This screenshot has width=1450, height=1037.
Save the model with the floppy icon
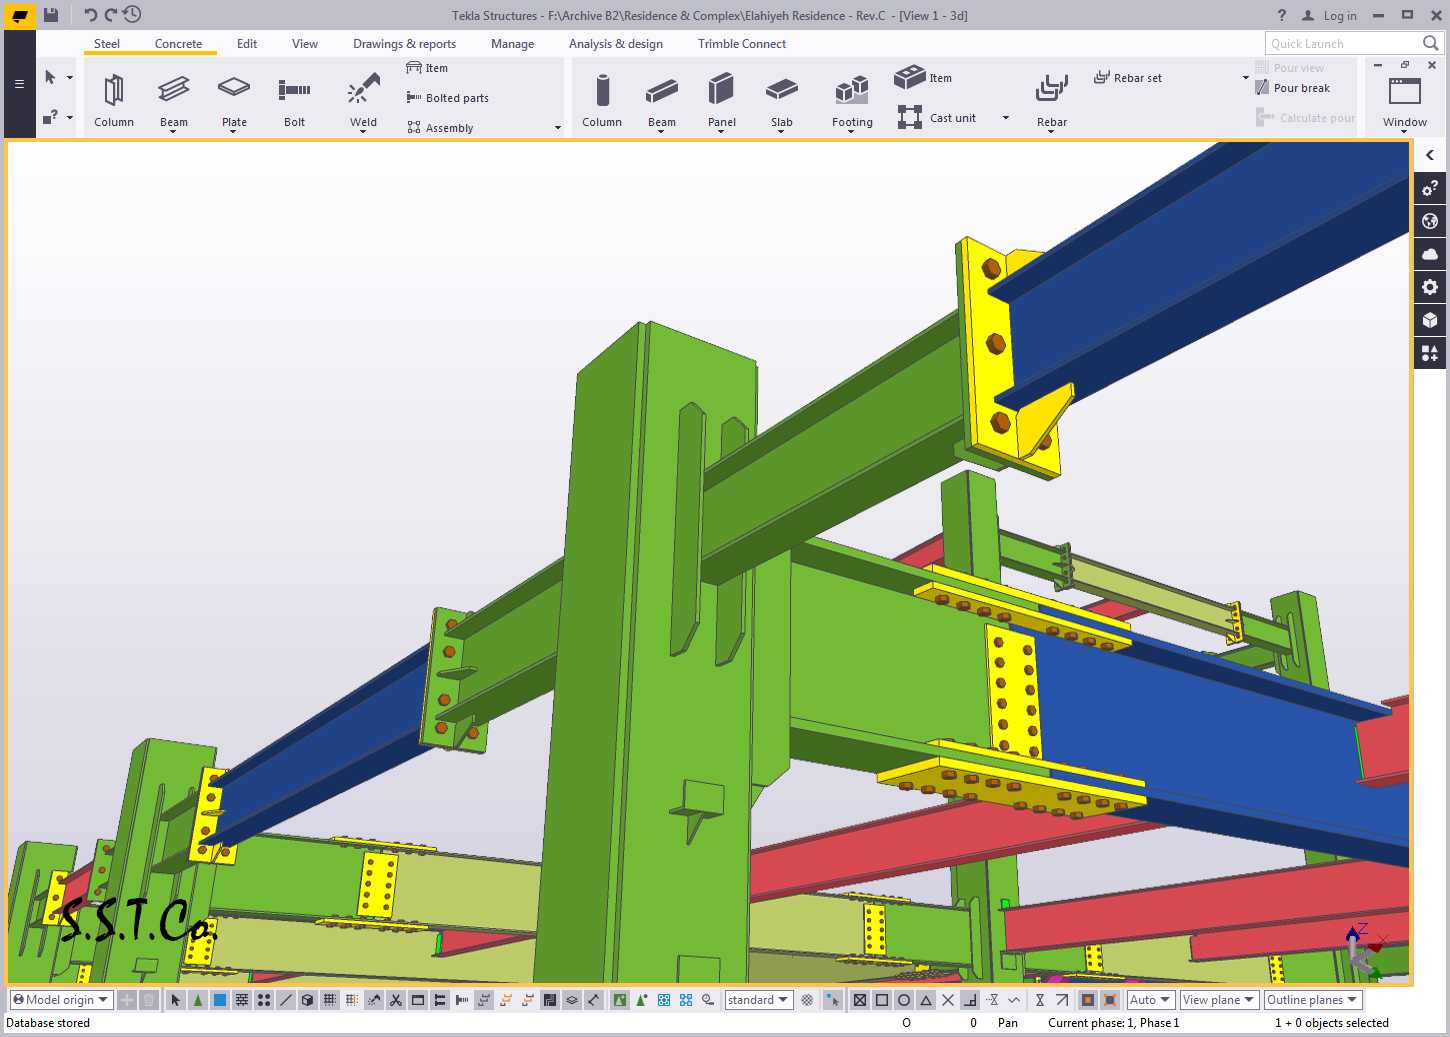[x=51, y=15]
